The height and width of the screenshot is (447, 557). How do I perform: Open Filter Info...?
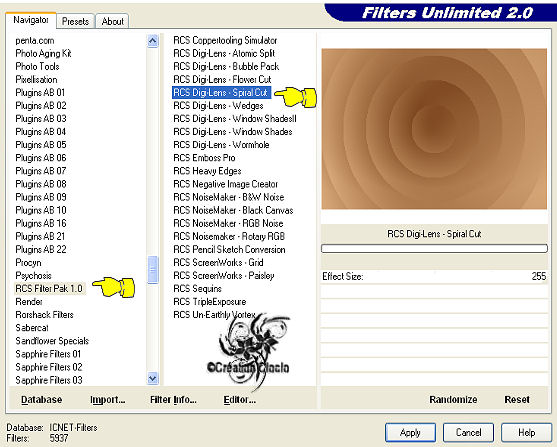click(x=173, y=400)
